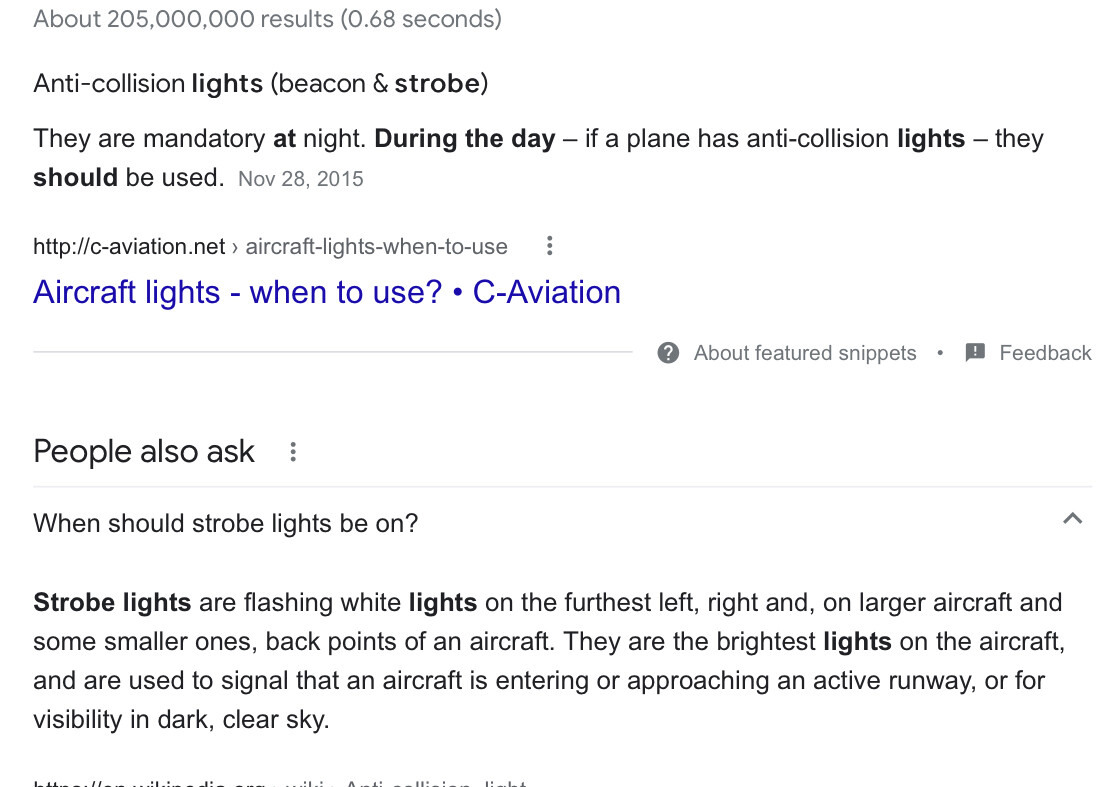Click the 'About 205,000,000 results' text
Screen dimensions: 1103x787
click(x=267, y=19)
